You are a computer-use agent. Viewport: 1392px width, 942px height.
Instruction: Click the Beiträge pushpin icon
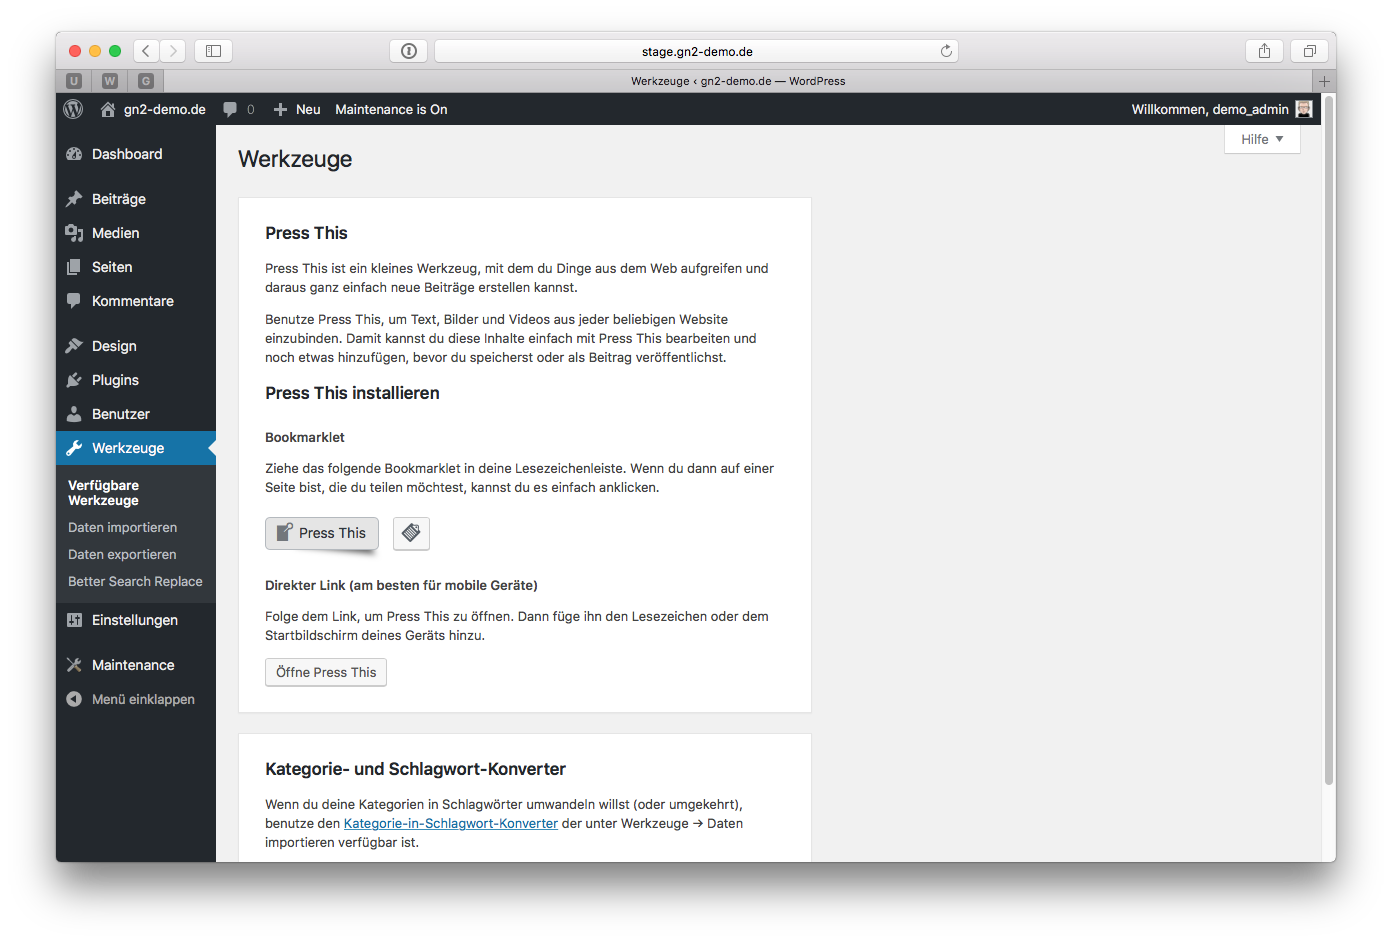tap(74, 199)
